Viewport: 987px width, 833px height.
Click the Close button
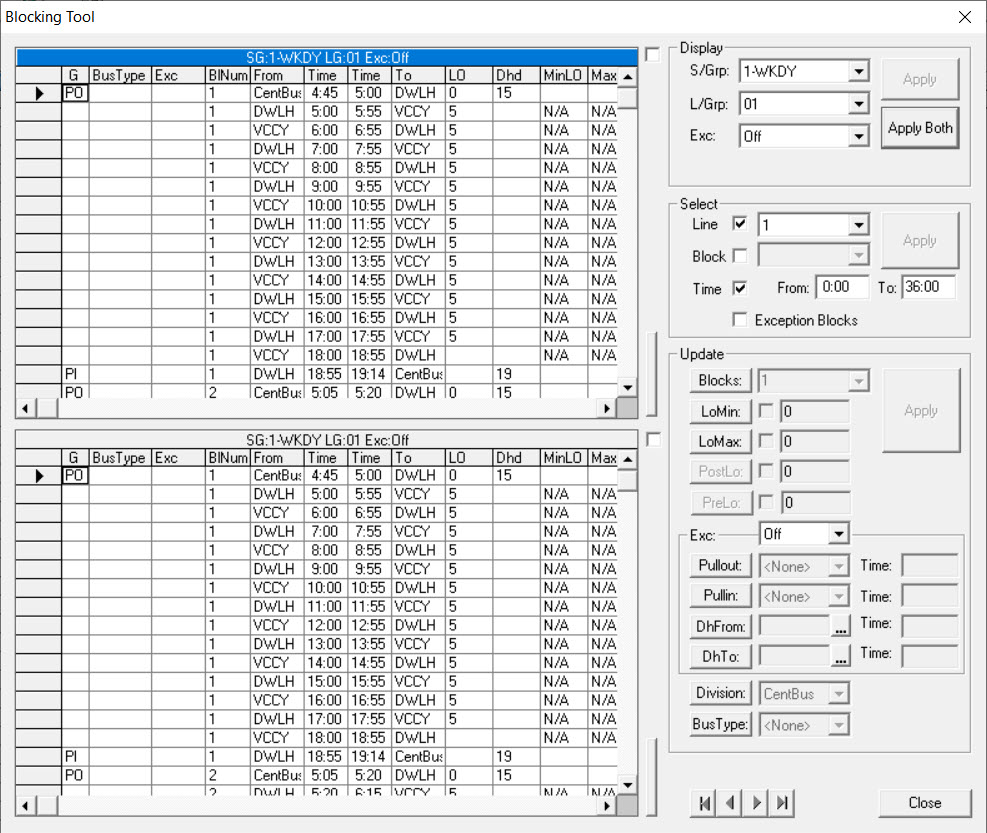(x=924, y=803)
